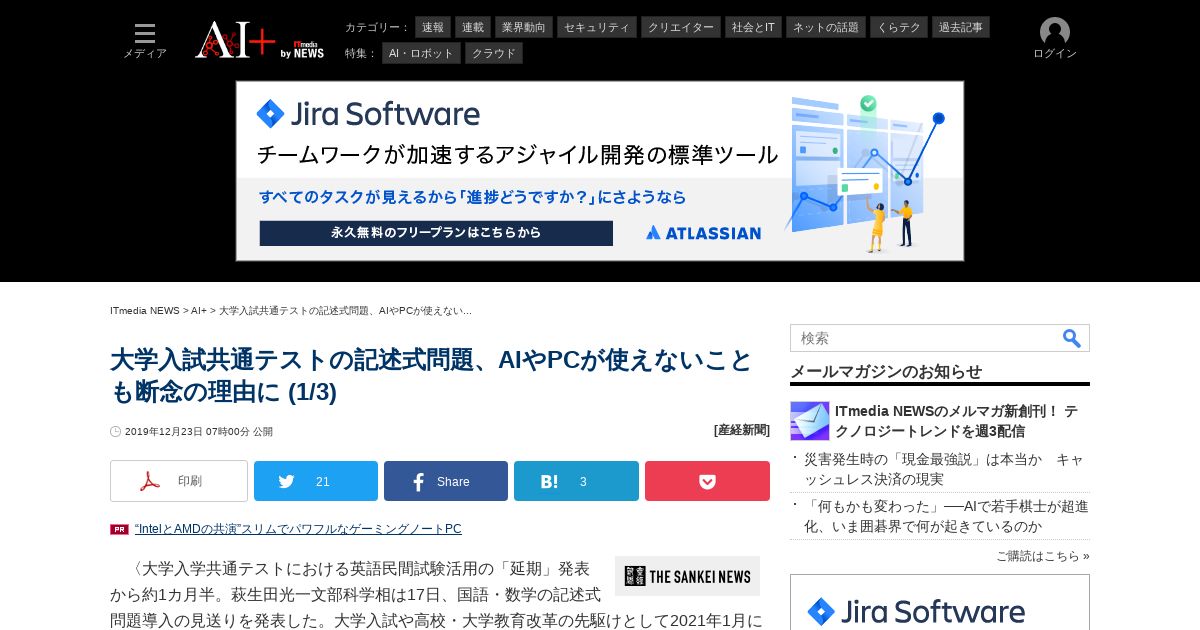1200x630 pixels.
Task: Click the Jira Software sidebar ad
Action: pyautogui.click(x=940, y=602)
